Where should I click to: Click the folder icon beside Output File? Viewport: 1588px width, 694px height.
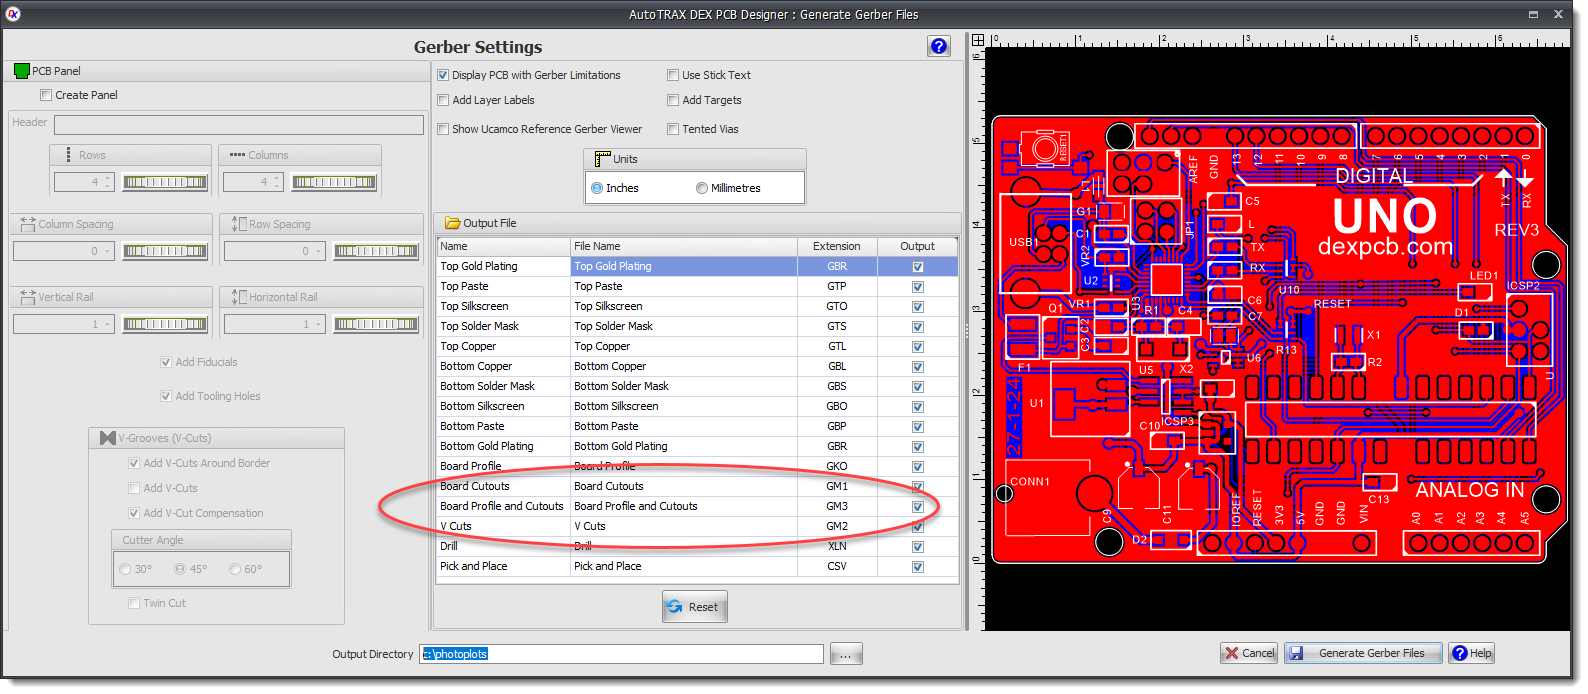click(x=452, y=223)
